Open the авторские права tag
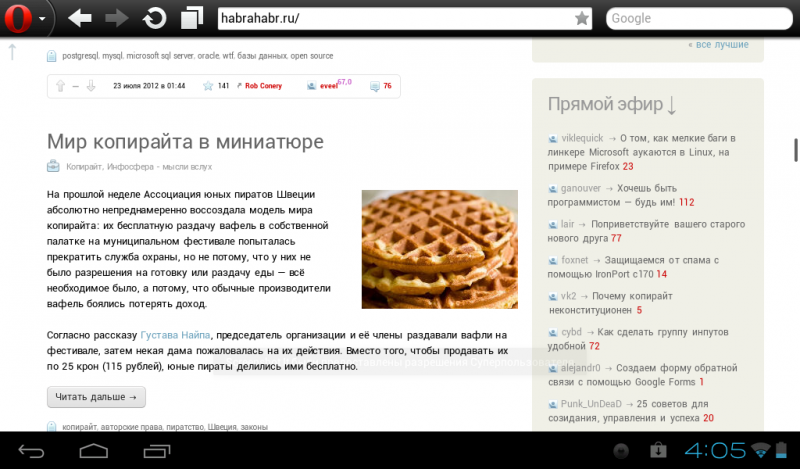The width and height of the screenshot is (800, 469). (x=131, y=427)
